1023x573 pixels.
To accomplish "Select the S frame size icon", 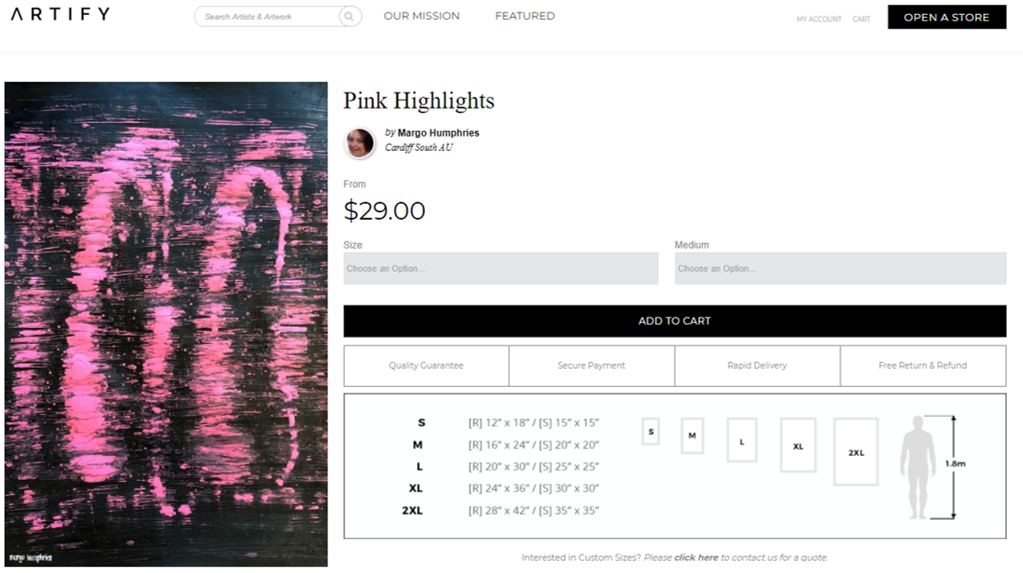I will click(x=651, y=432).
